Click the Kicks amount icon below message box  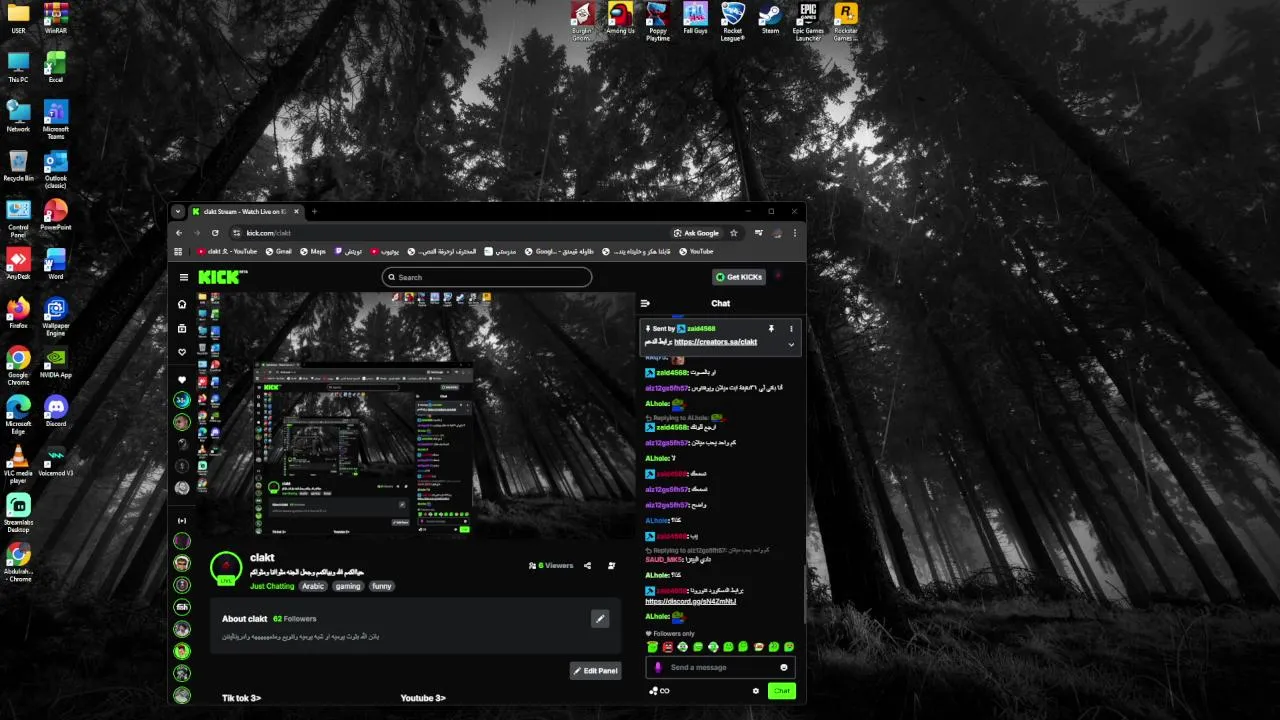[659, 690]
